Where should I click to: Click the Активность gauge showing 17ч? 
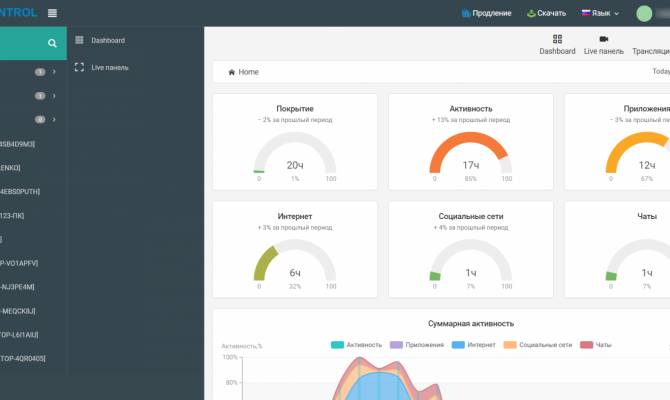pos(470,154)
